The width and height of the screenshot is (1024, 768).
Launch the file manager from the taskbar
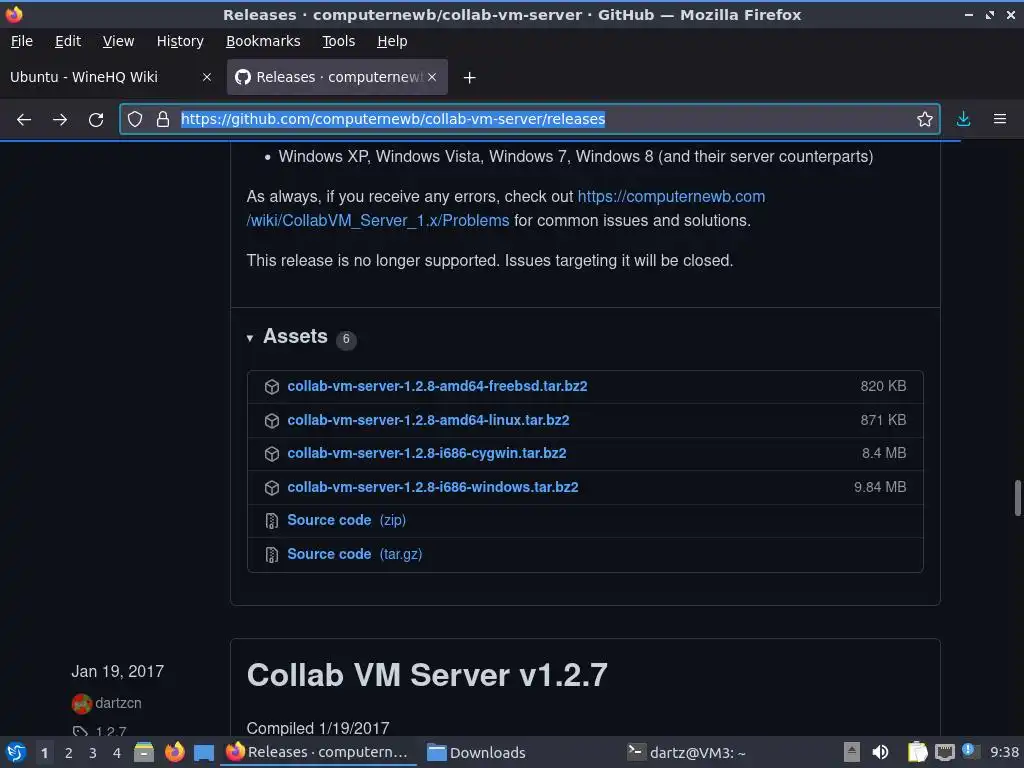tap(144, 752)
